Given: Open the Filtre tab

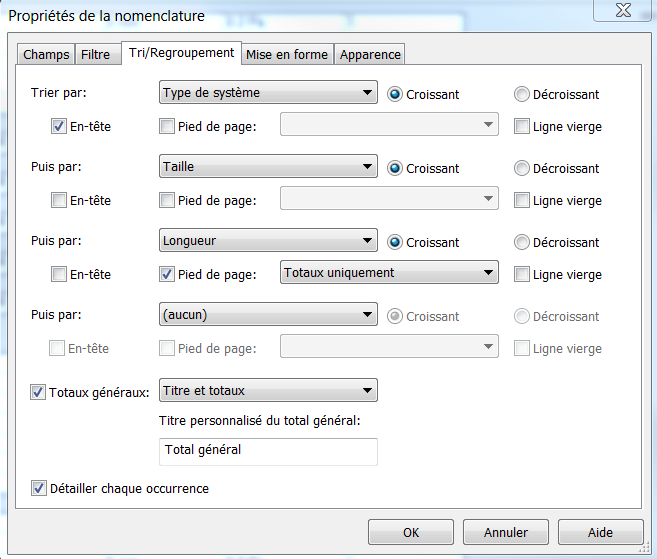Looking at the screenshot, I should click(96, 55).
